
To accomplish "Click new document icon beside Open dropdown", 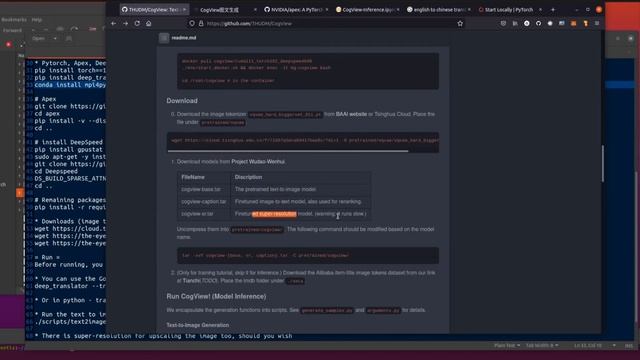I will tap(69, 38).
